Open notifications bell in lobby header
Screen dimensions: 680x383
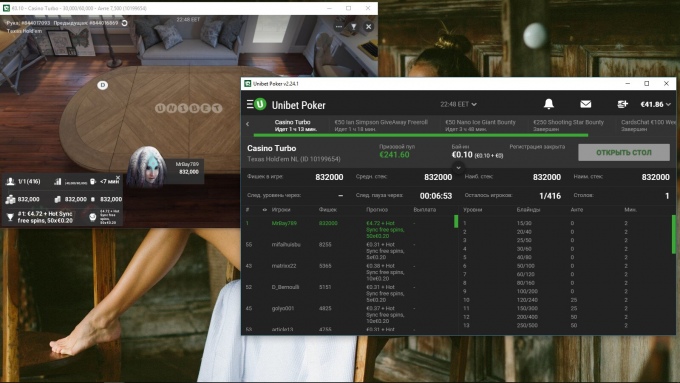click(x=549, y=104)
